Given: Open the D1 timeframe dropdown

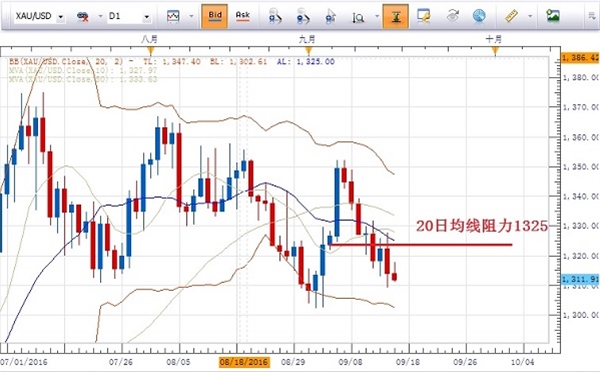Looking at the screenshot, I should (x=146, y=17).
